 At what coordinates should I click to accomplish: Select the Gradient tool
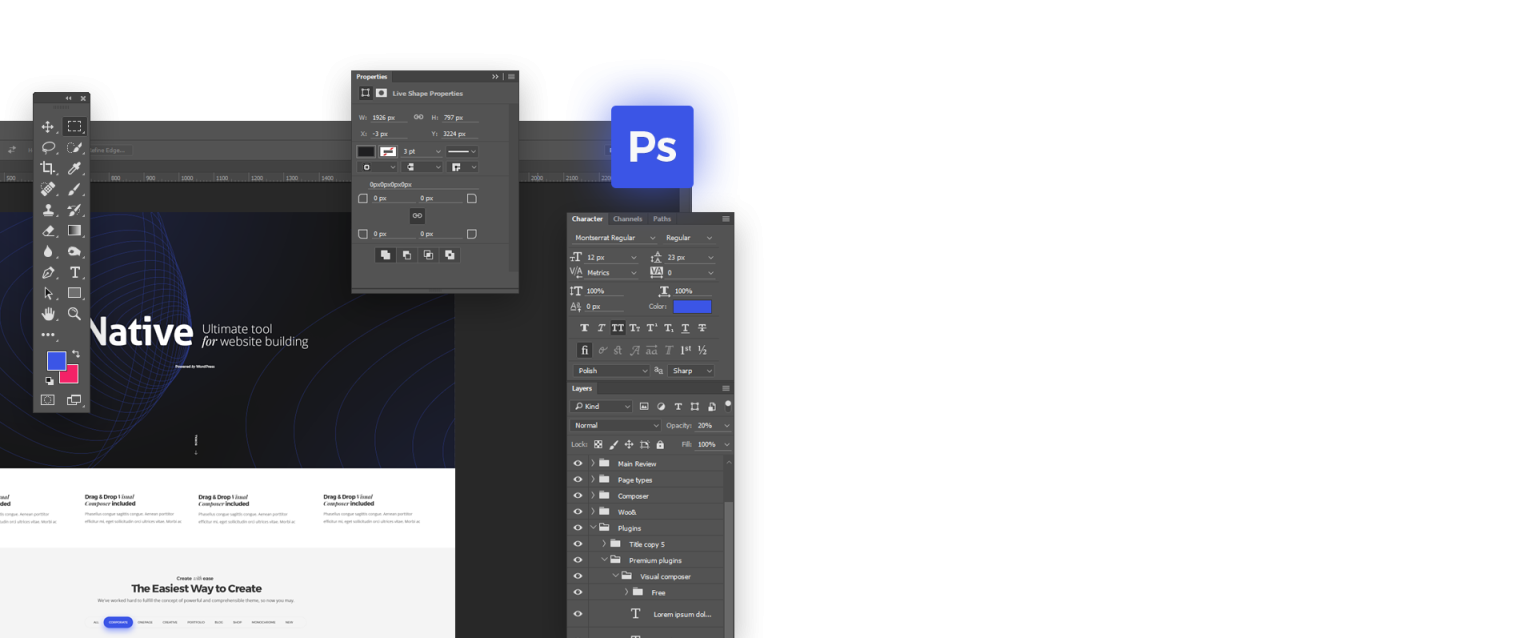click(74, 231)
